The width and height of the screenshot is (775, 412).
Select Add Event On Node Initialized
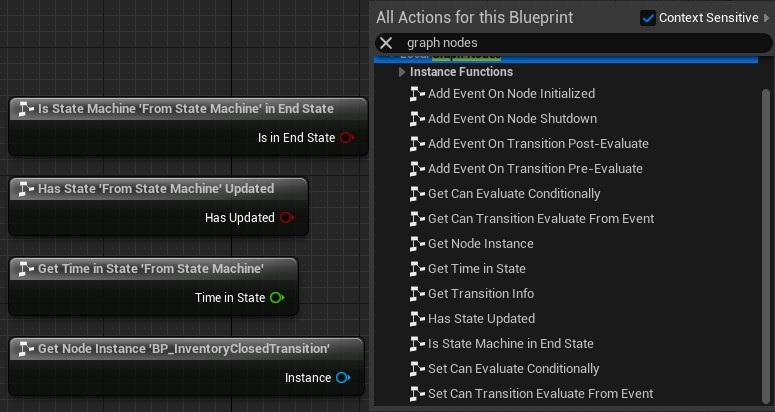click(x=511, y=94)
